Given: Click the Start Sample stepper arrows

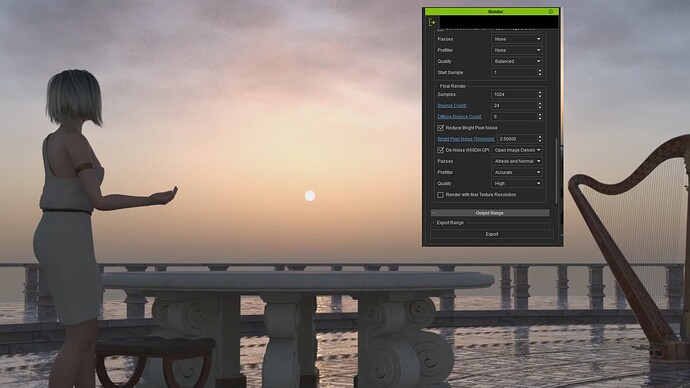Looking at the screenshot, I should [x=540, y=73].
